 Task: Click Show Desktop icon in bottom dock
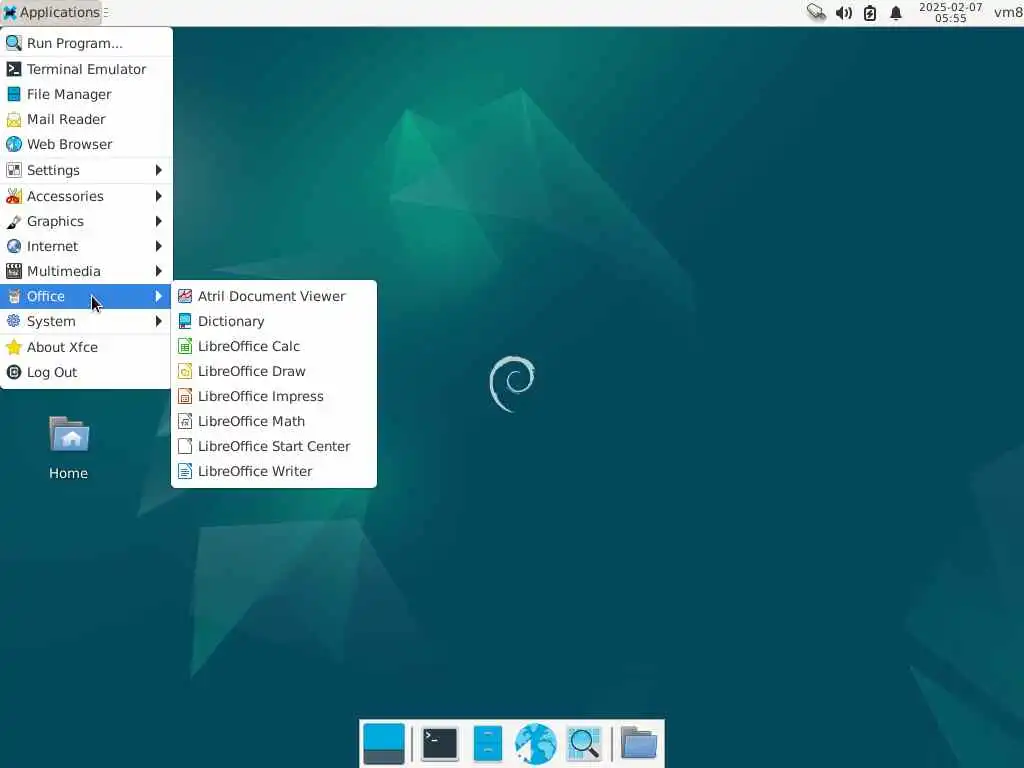[384, 744]
